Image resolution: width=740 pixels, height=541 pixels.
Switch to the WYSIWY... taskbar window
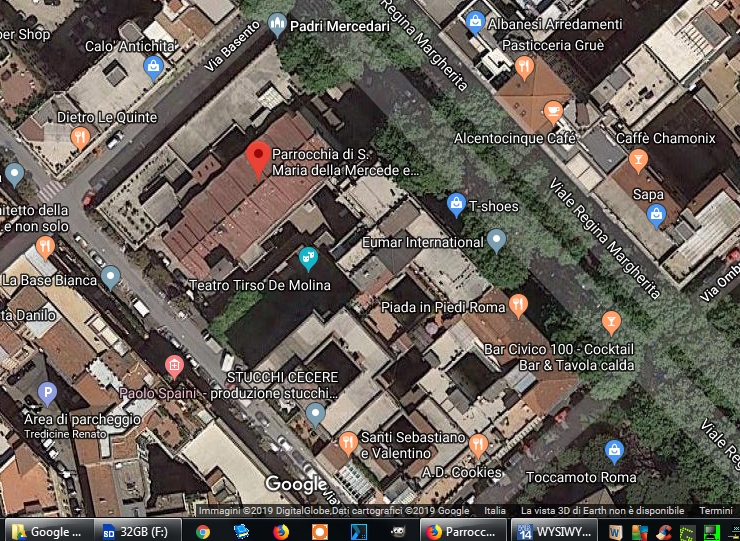[x=555, y=532]
